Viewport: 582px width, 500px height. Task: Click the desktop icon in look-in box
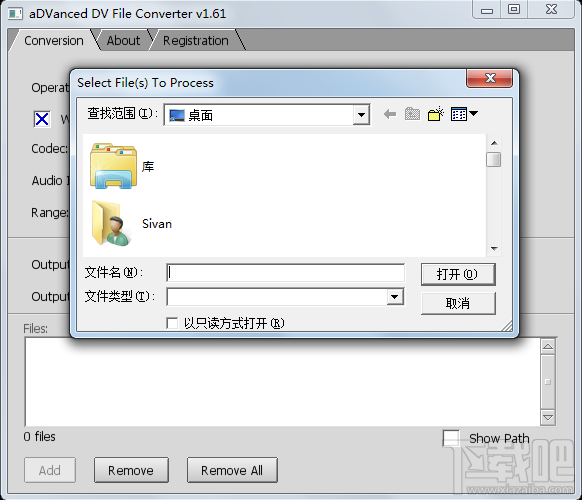[x=177, y=115]
